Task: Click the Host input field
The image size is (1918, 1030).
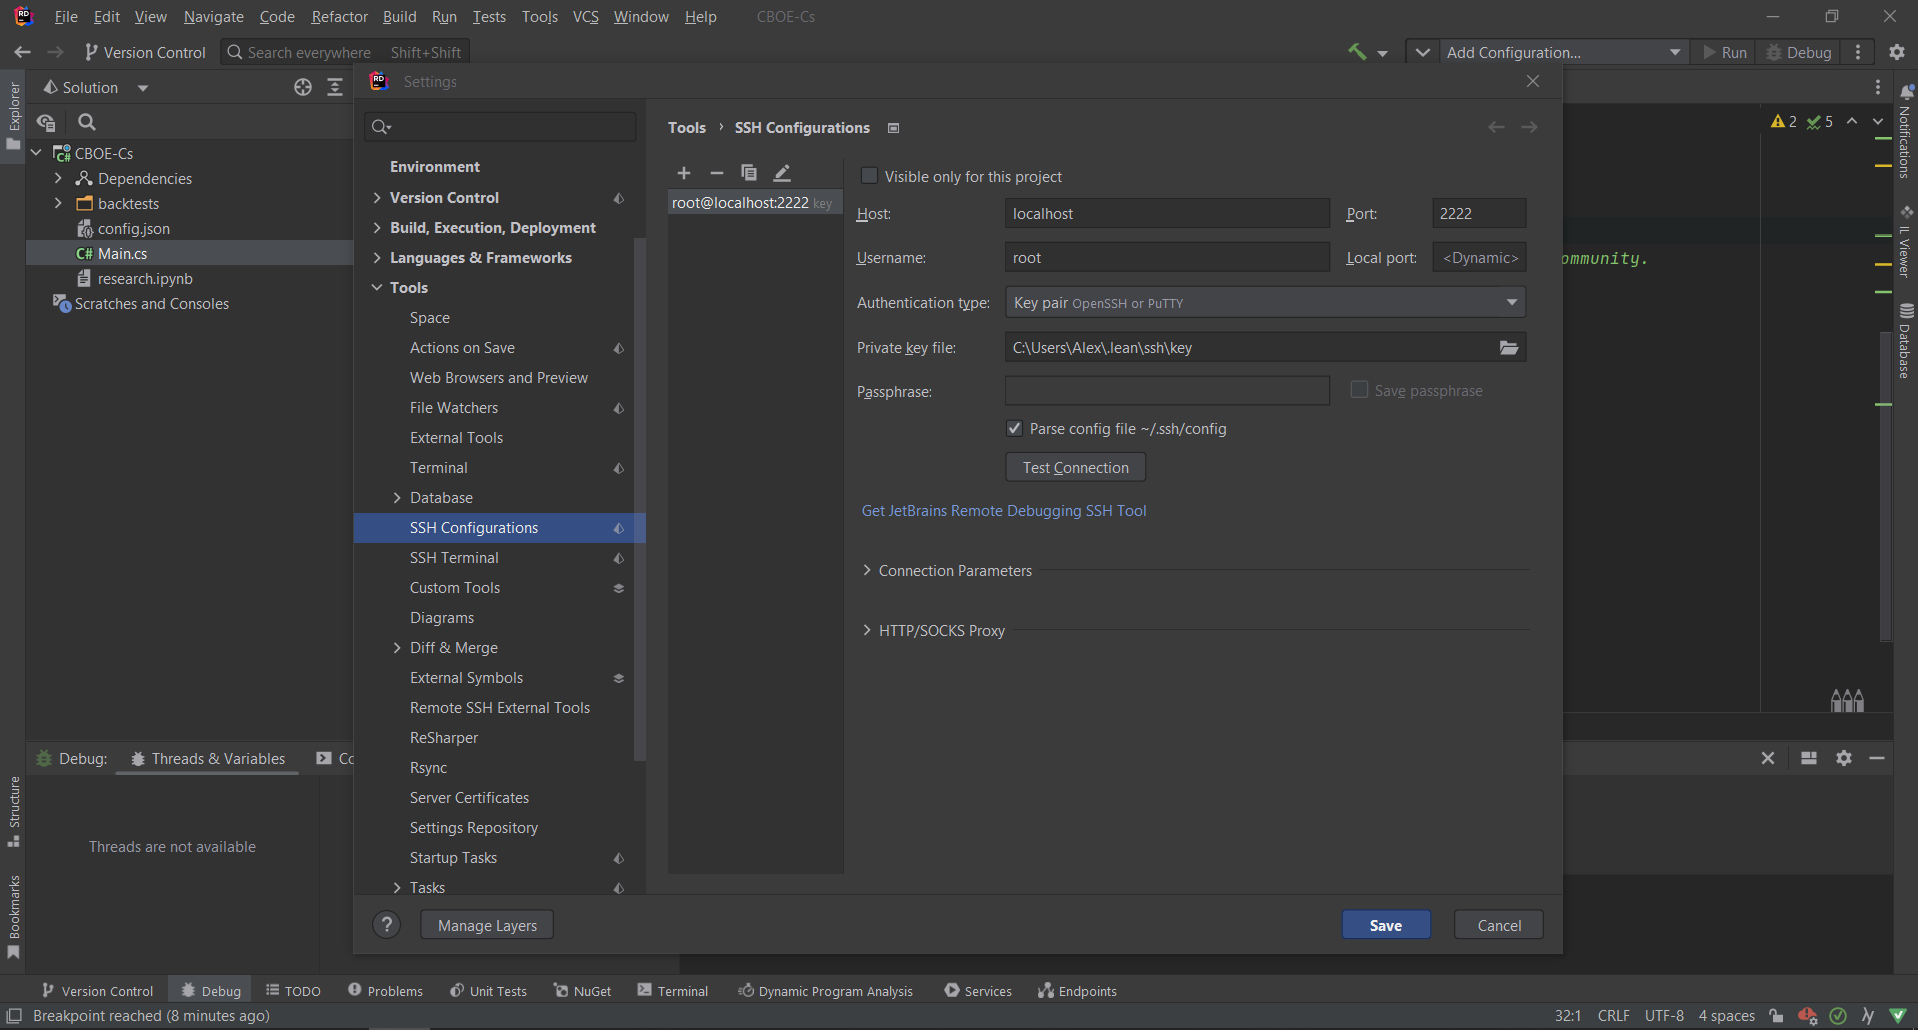Action: tap(1166, 214)
